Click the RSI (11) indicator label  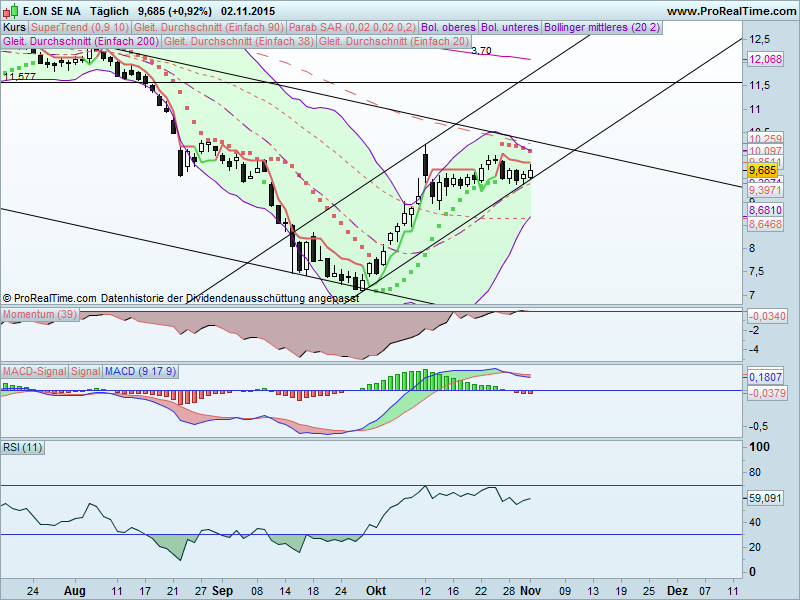click(23, 448)
